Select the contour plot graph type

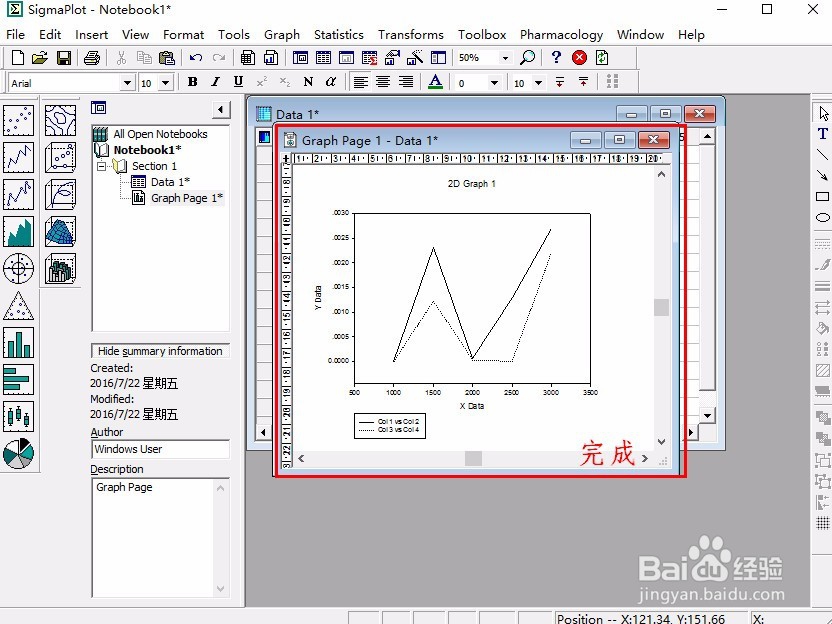60,120
